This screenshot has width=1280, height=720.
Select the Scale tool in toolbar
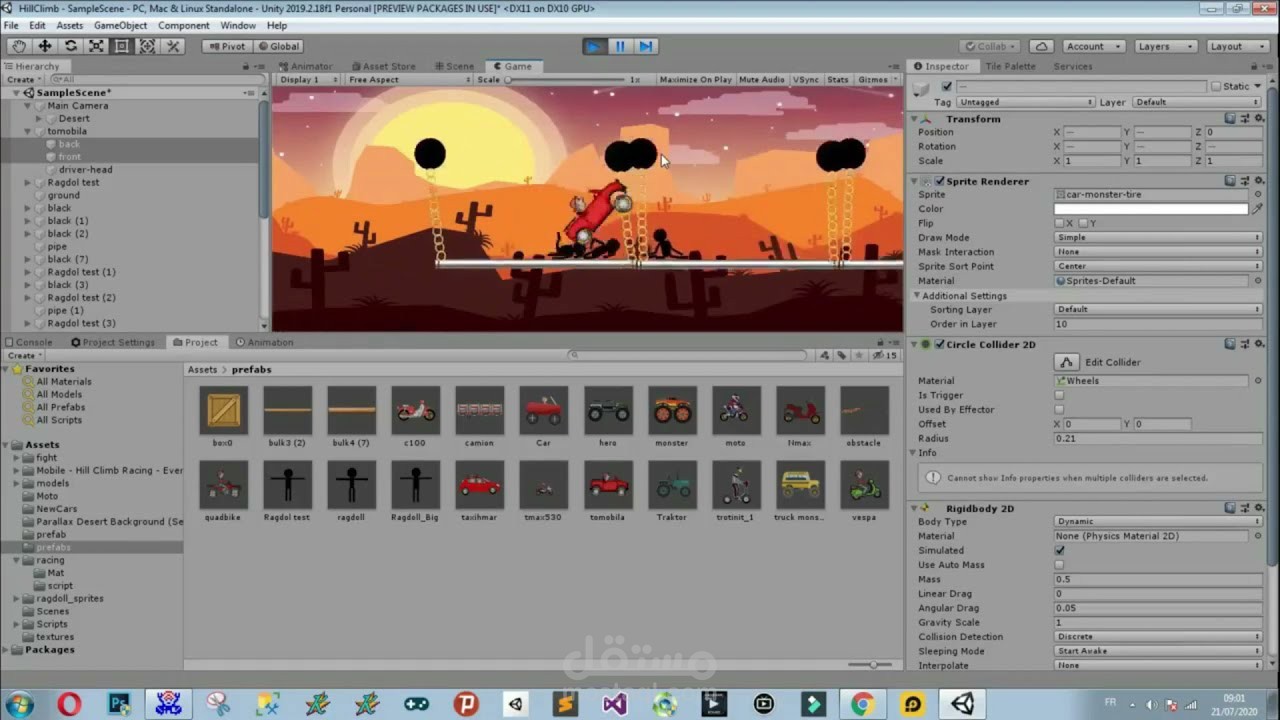[96, 46]
